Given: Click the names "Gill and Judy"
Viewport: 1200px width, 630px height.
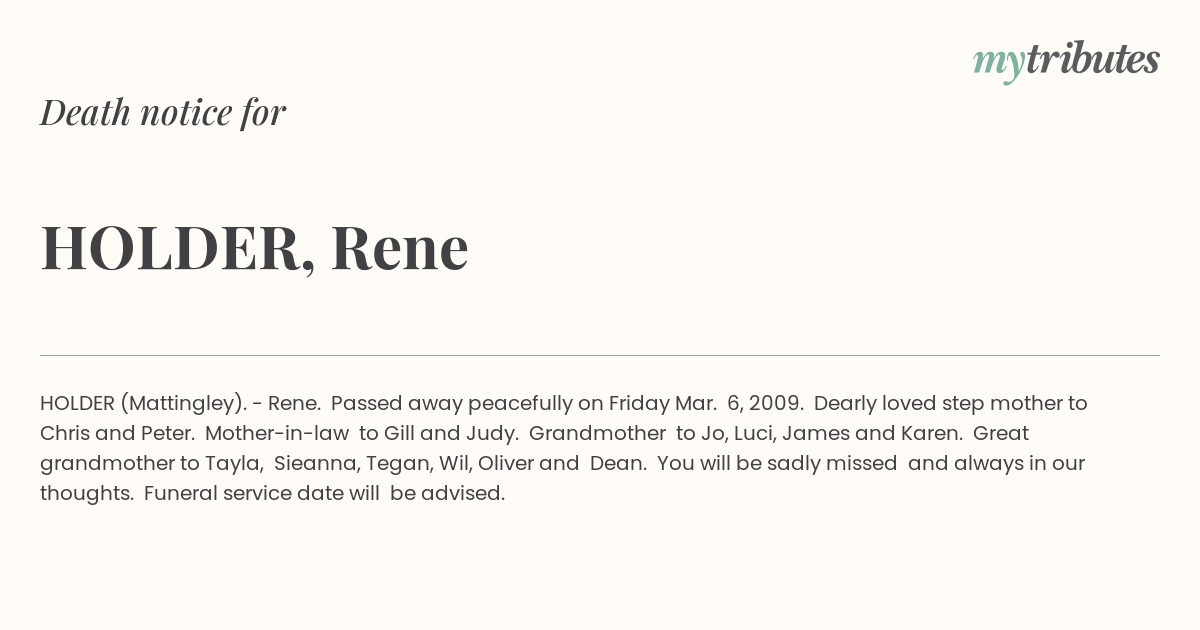Looking at the screenshot, I should (451, 434).
